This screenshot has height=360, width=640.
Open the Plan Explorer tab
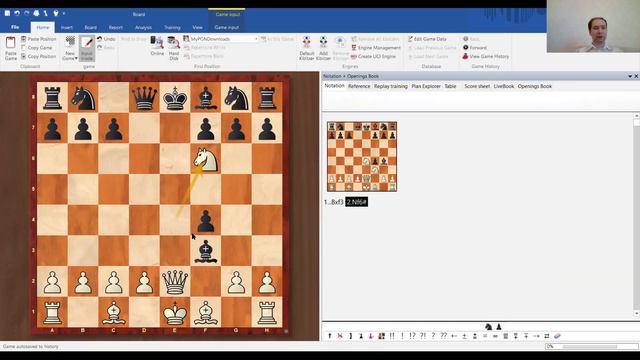pyautogui.click(x=426, y=86)
